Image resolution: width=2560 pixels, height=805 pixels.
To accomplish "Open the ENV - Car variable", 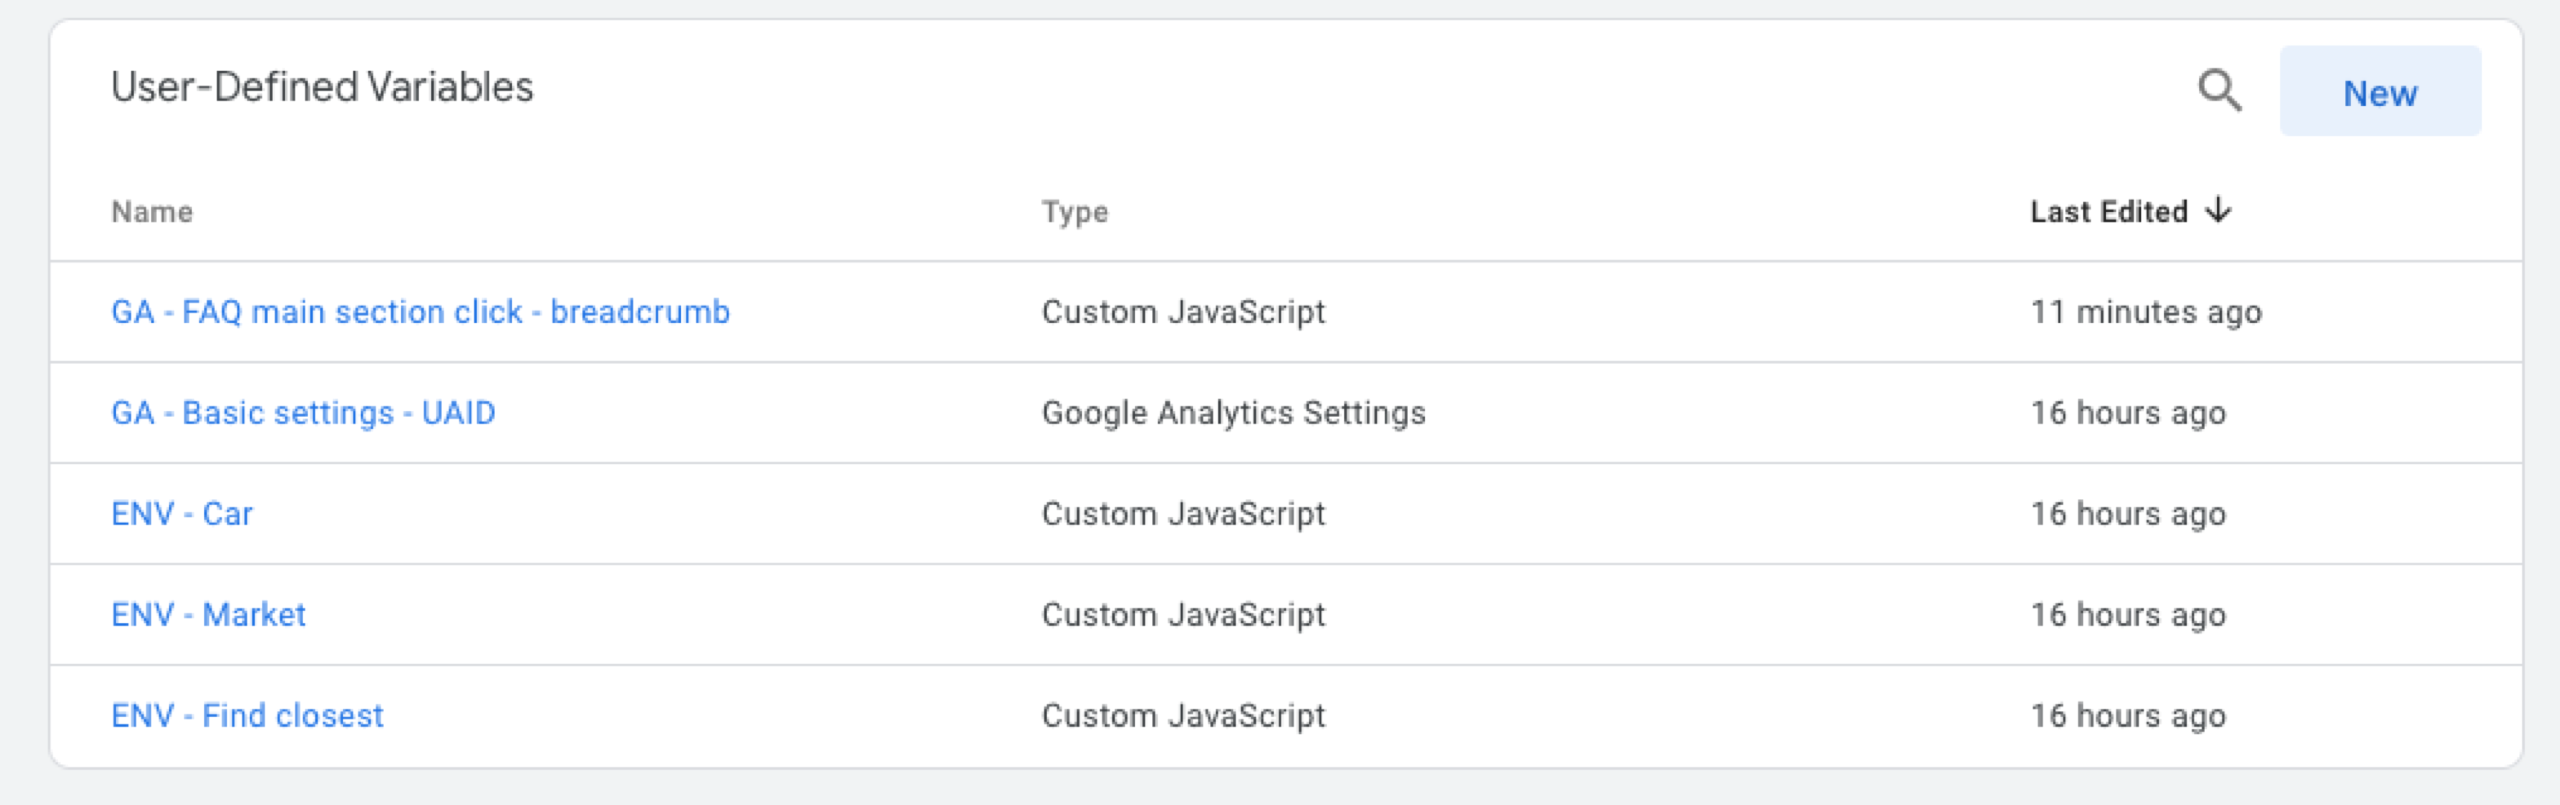I will tap(182, 514).
